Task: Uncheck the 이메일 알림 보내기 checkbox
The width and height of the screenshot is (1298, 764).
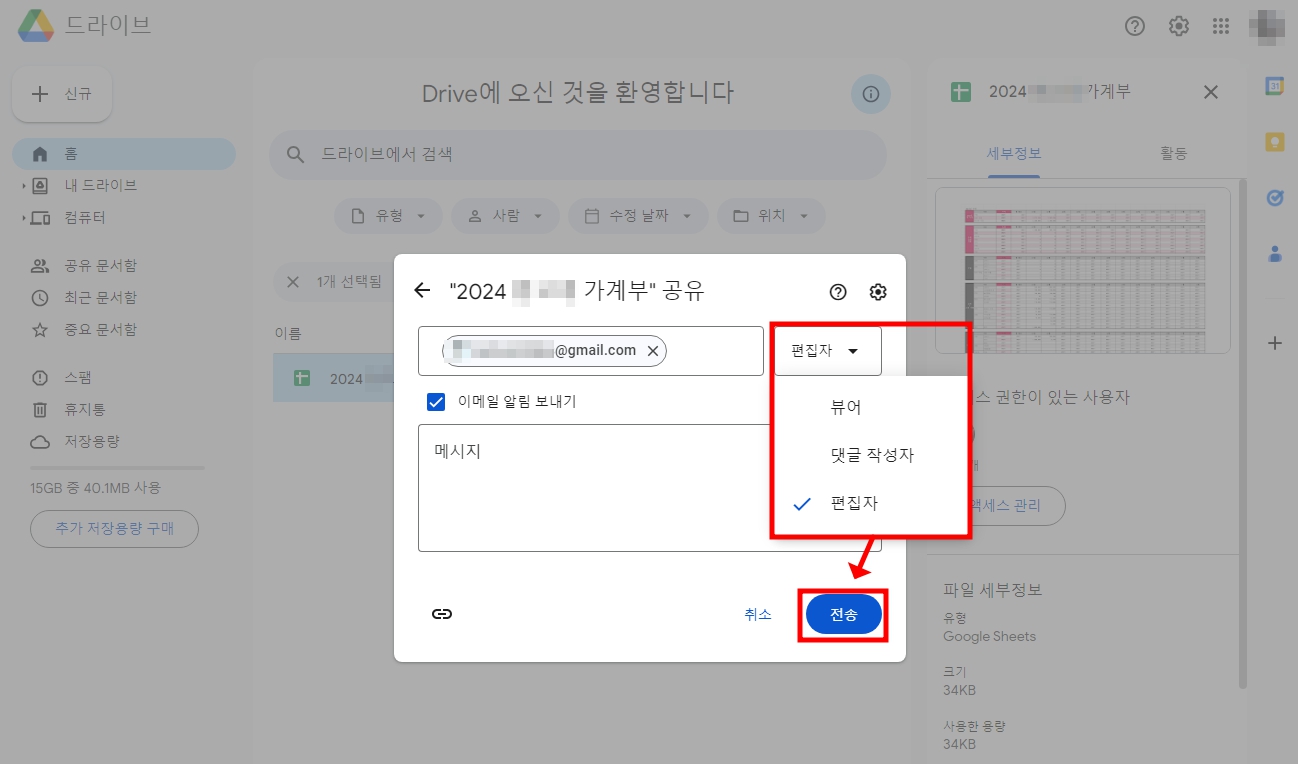Action: (x=436, y=402)
